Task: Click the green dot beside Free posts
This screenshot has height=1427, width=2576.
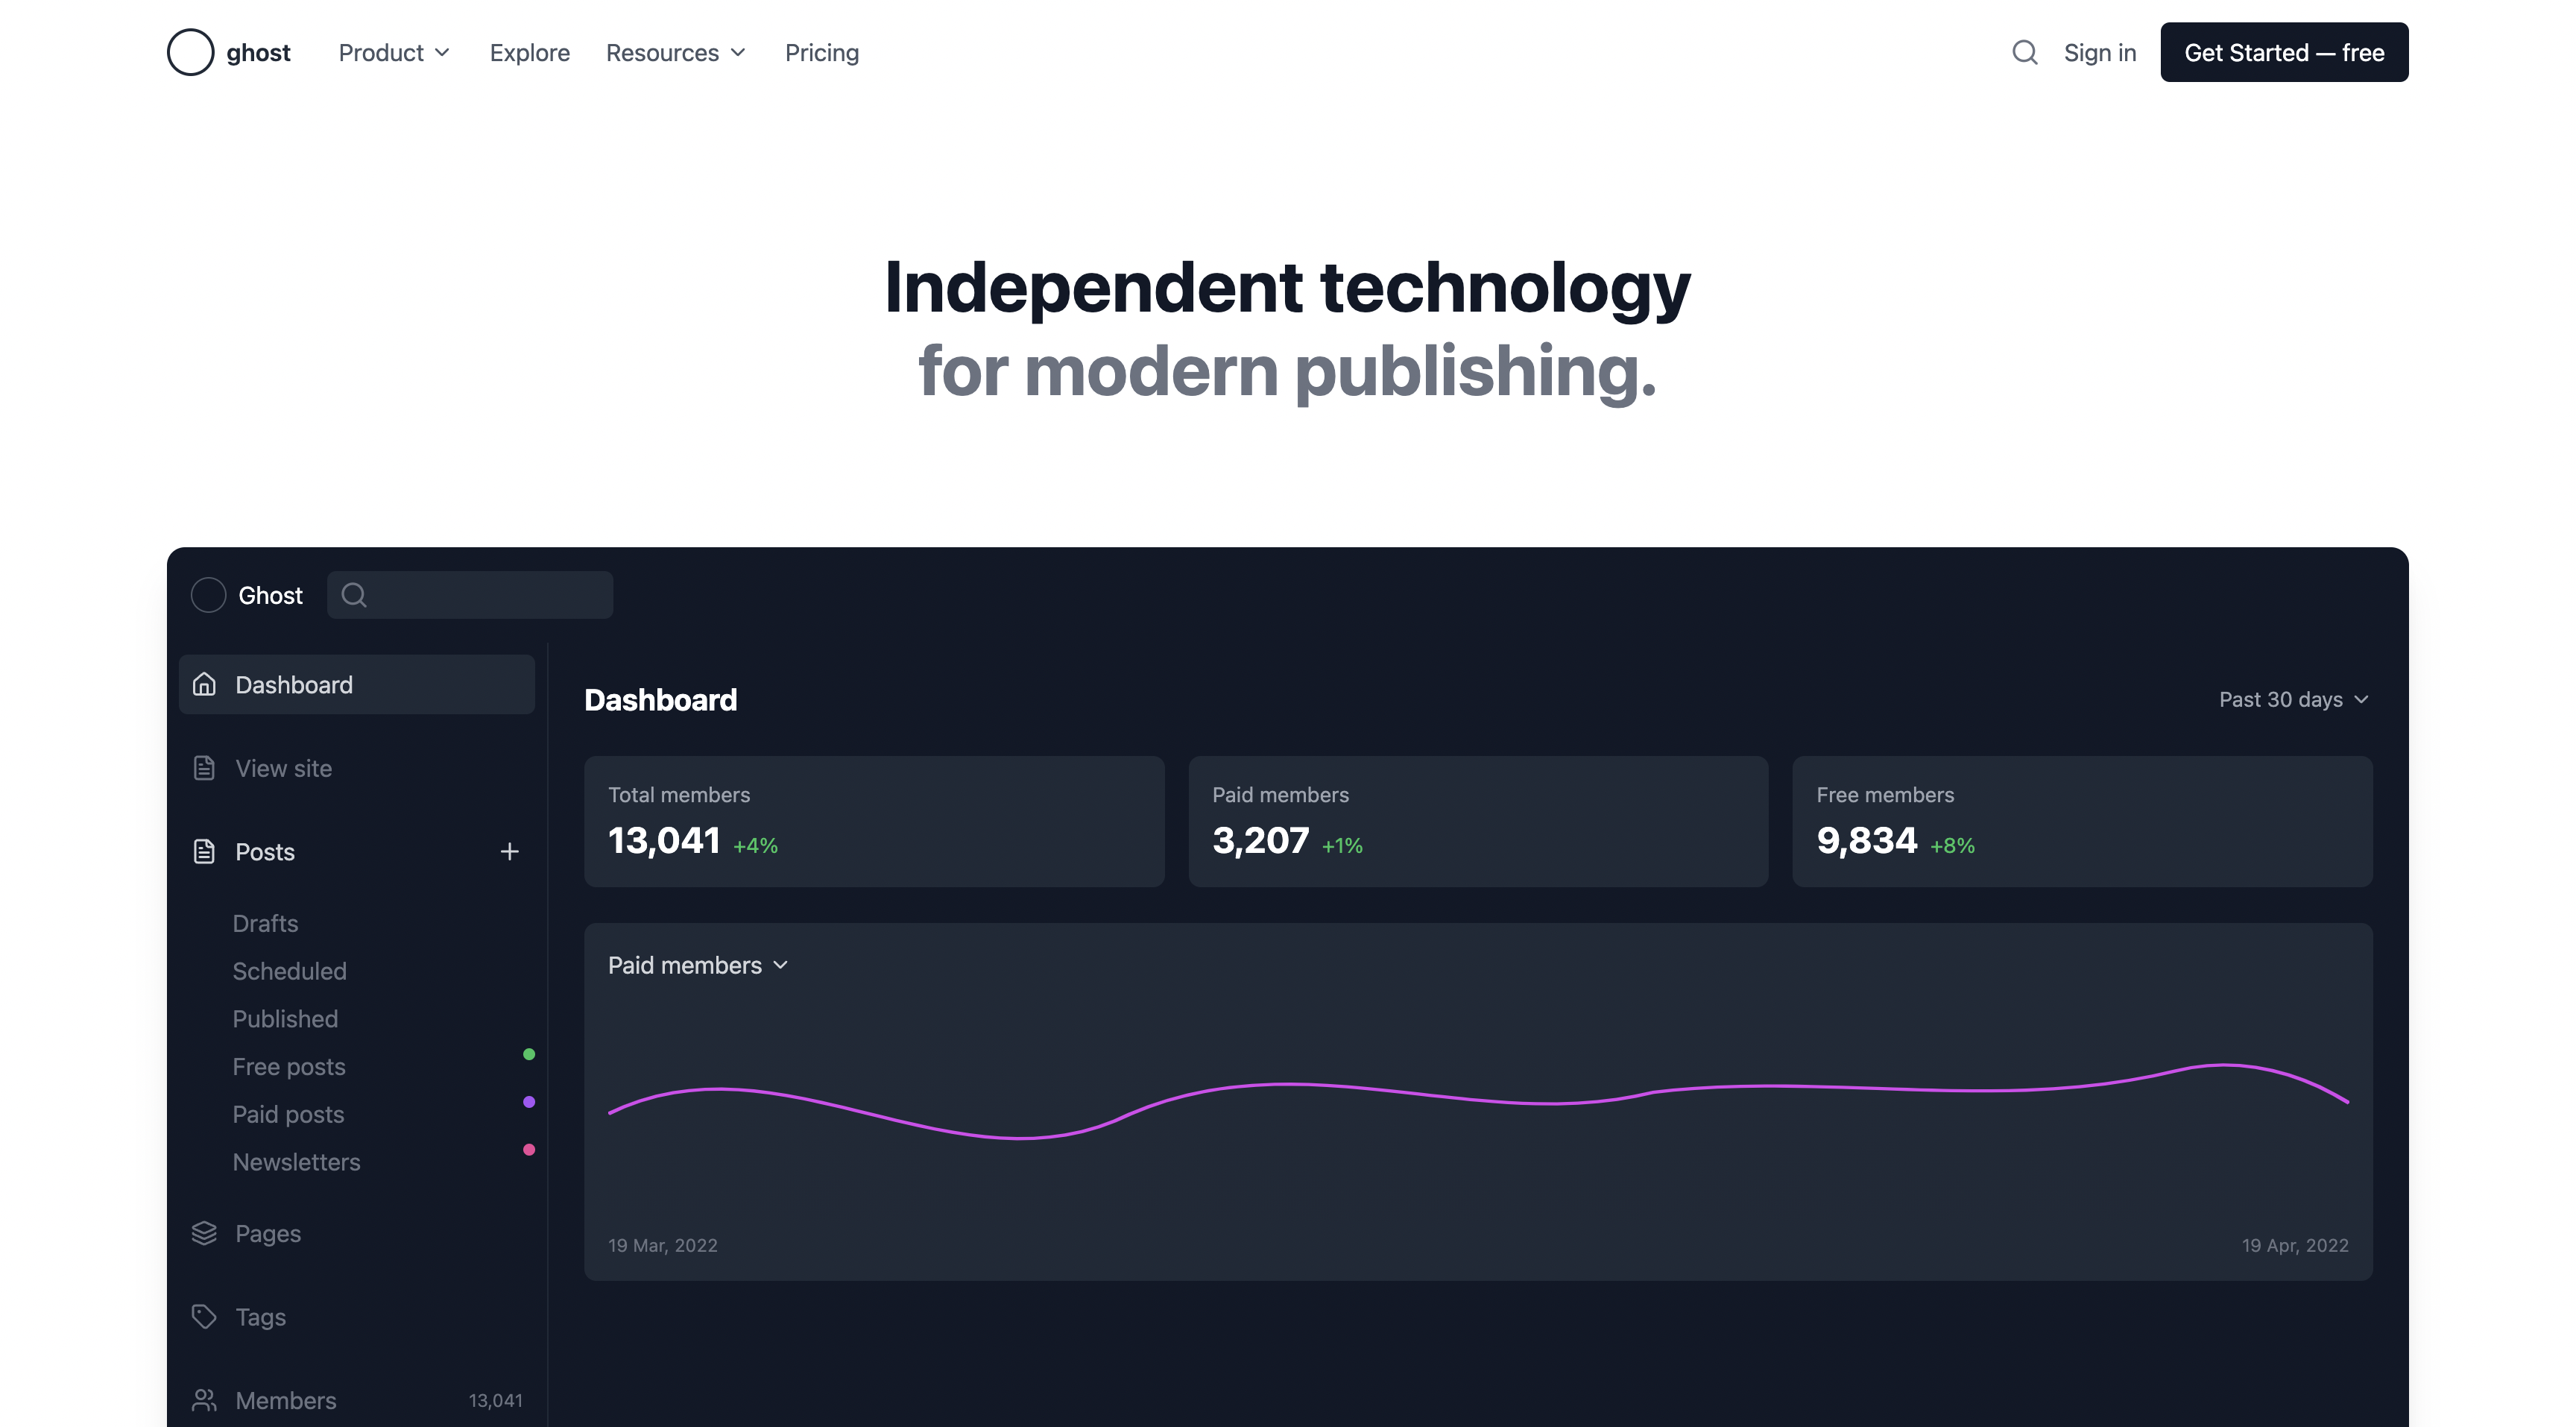Action: 529,1054
